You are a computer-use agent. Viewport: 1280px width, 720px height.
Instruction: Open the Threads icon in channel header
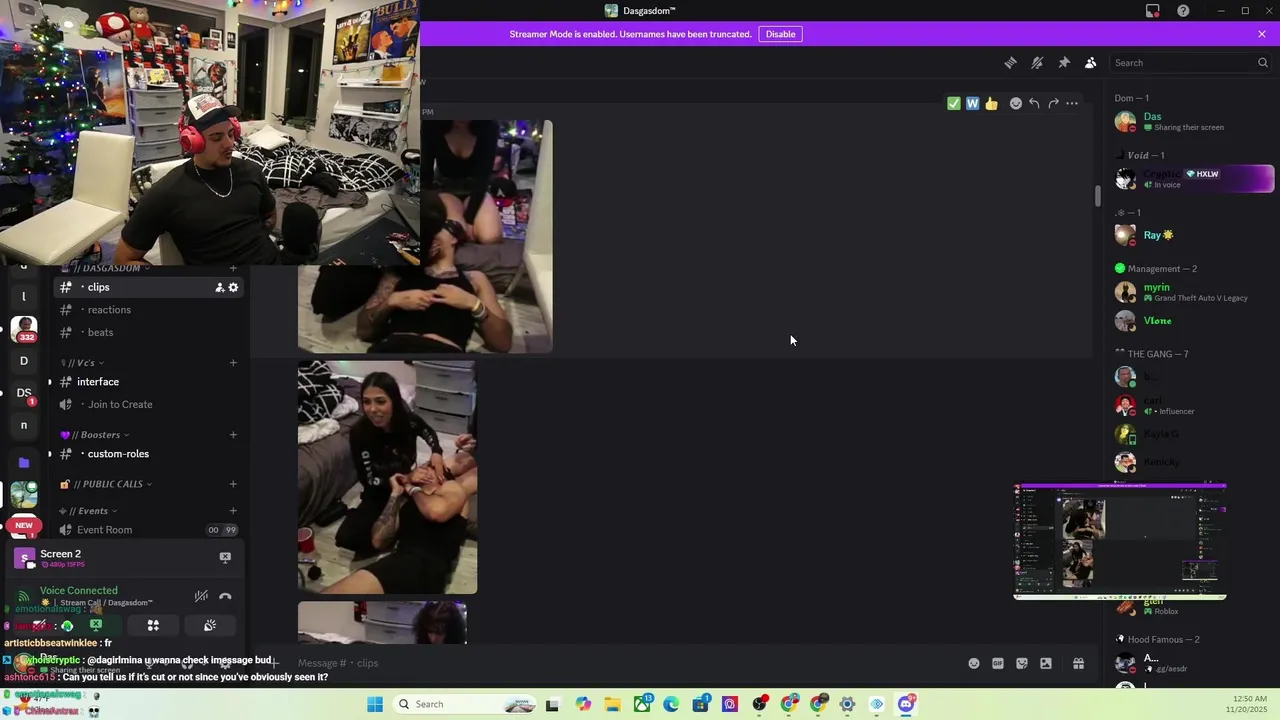point(1010,62)
